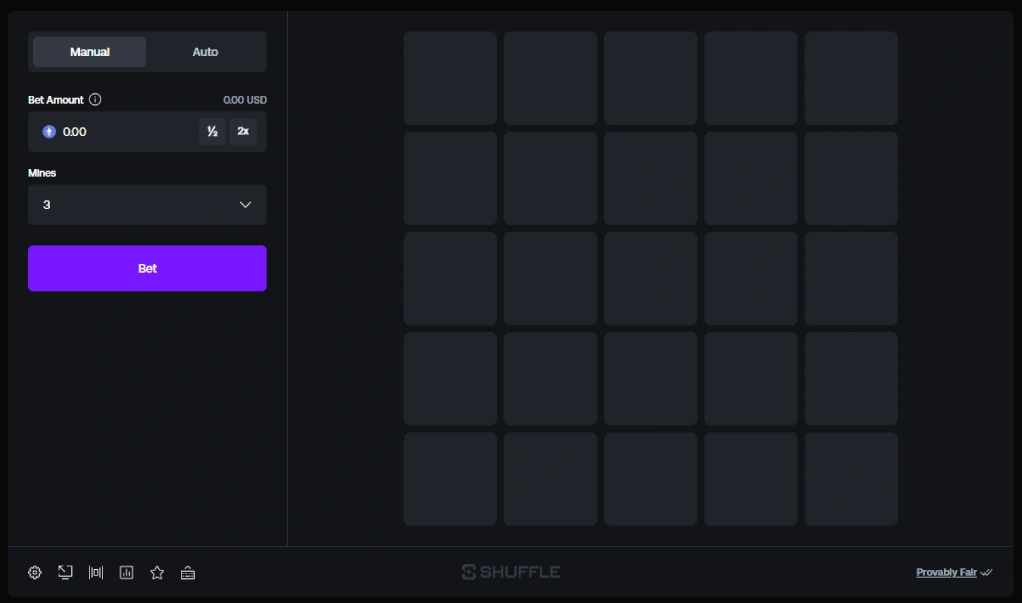The height and width of the screenshot is (603, 1022).
Task: Reveal third row, second column tile
Action: click(x=550, y=278)
